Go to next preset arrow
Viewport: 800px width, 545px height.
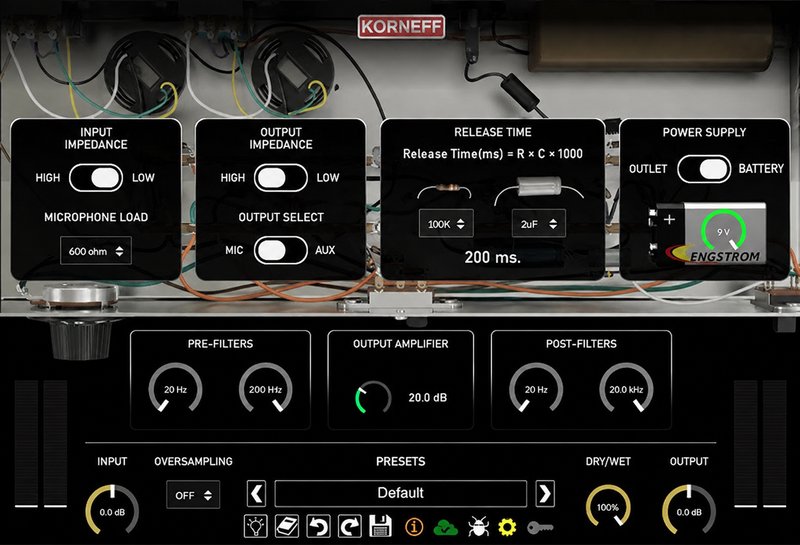[x=545, y=493]
